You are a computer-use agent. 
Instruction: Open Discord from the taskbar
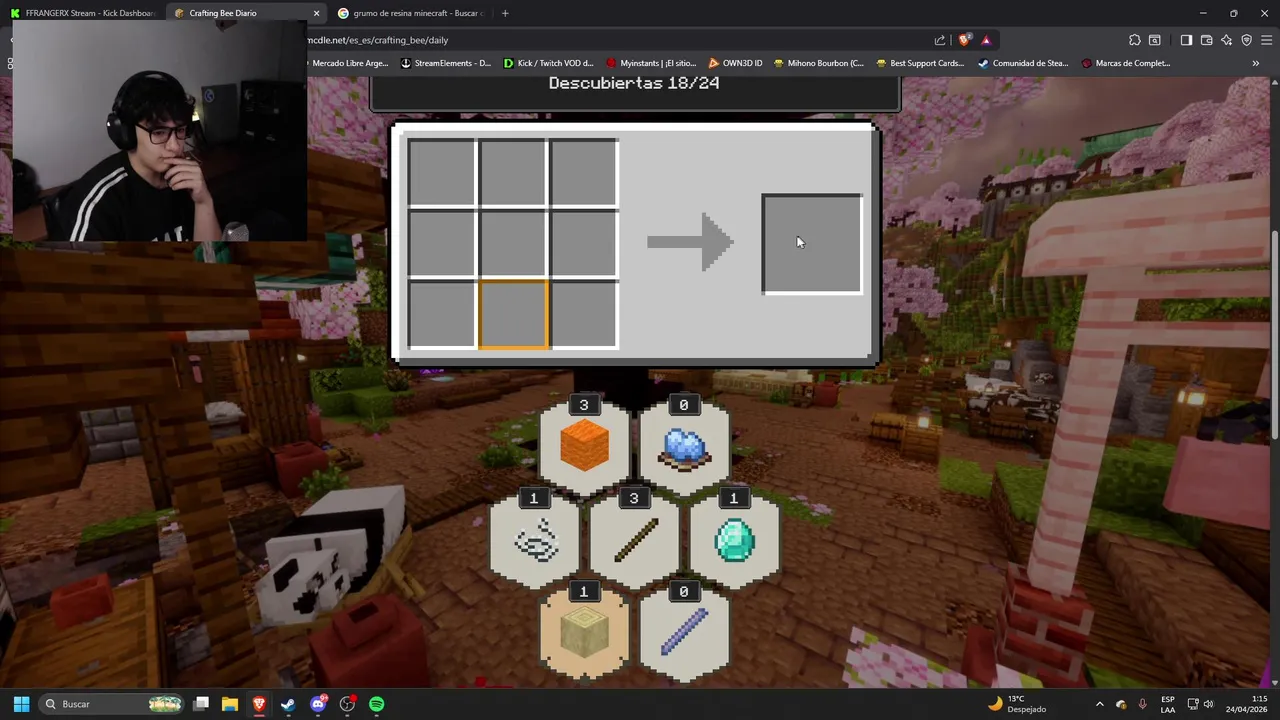(x=318, y=704)
